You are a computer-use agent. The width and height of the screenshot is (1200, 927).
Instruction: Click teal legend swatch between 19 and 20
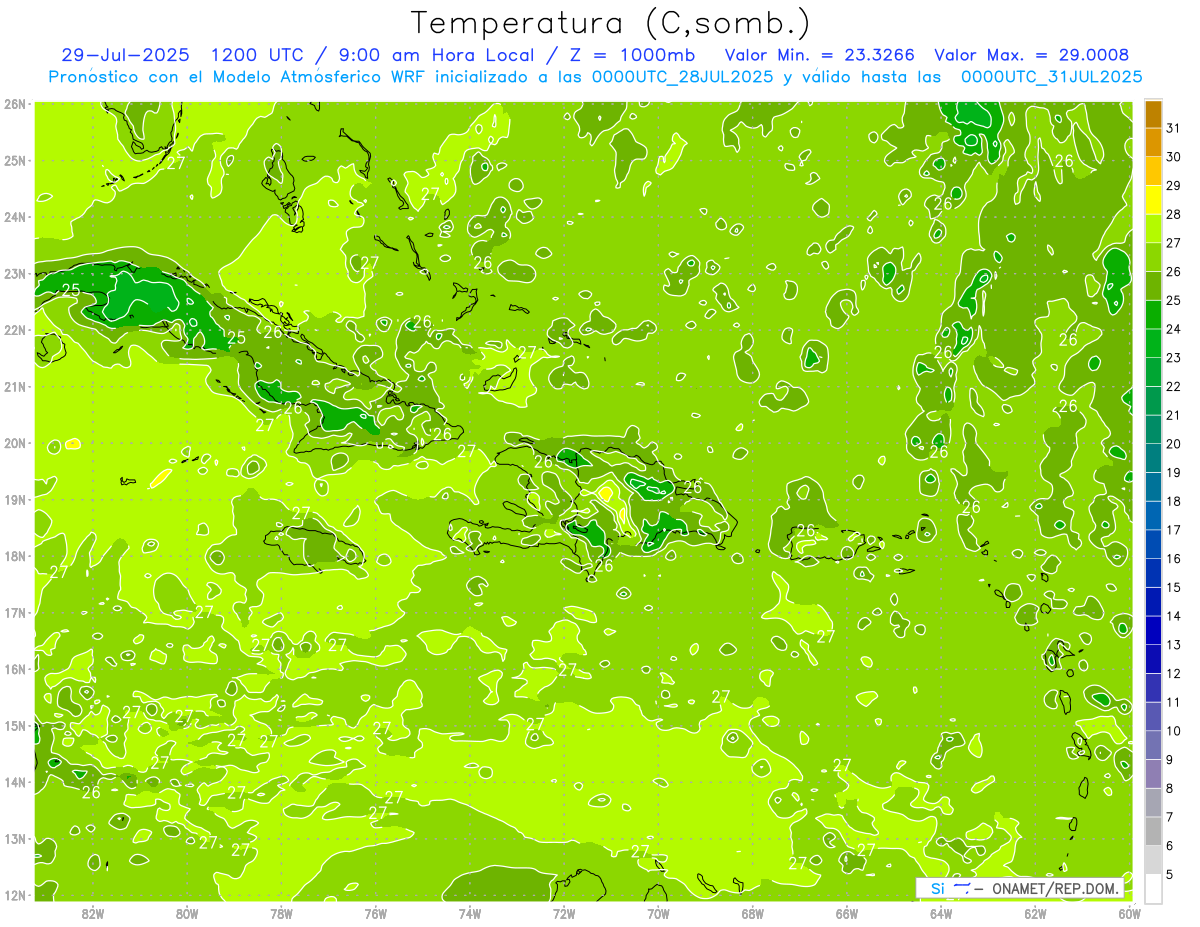click(1154, 458)
